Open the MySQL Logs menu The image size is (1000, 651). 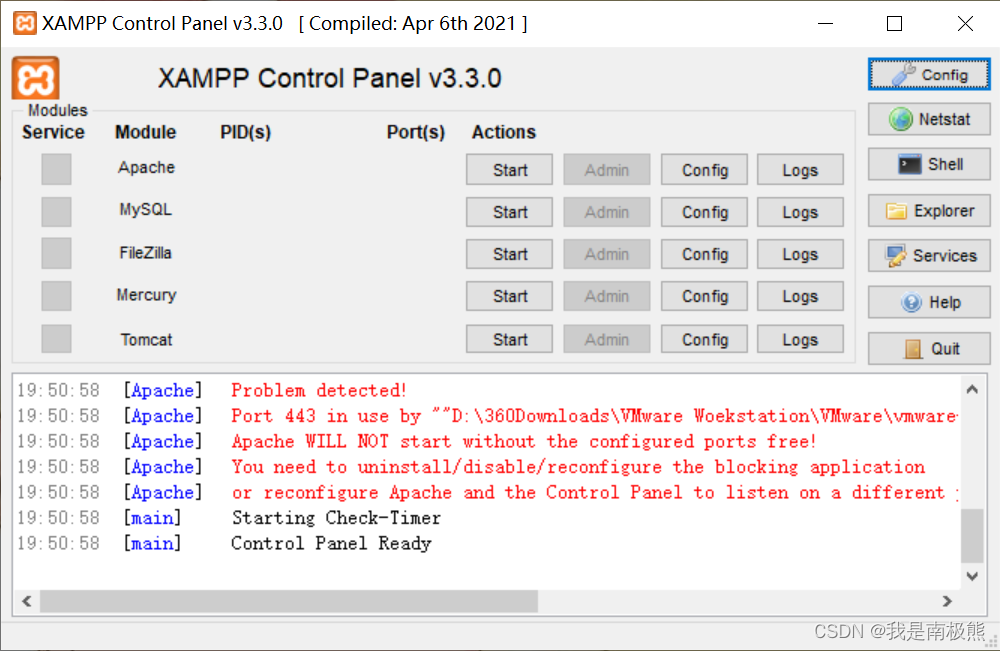coord(800,212)
